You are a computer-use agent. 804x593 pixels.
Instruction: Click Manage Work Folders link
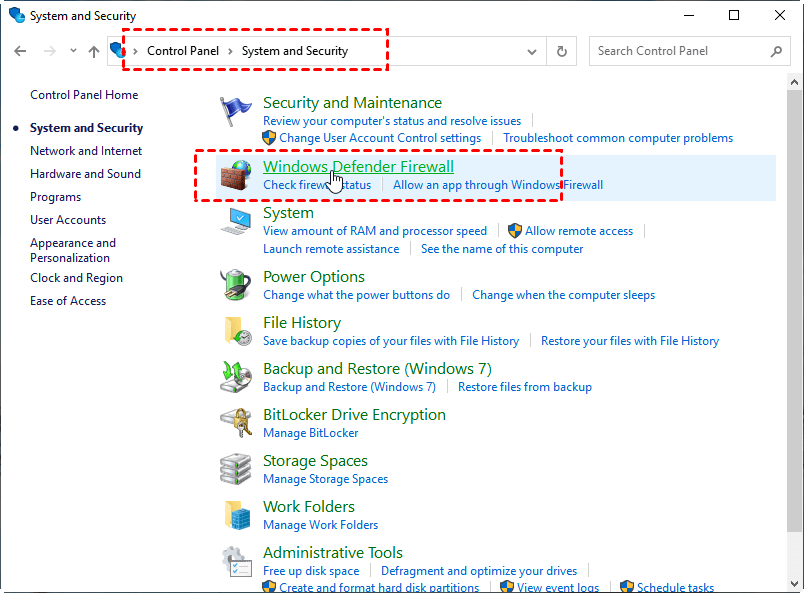[x=320, y=525]
